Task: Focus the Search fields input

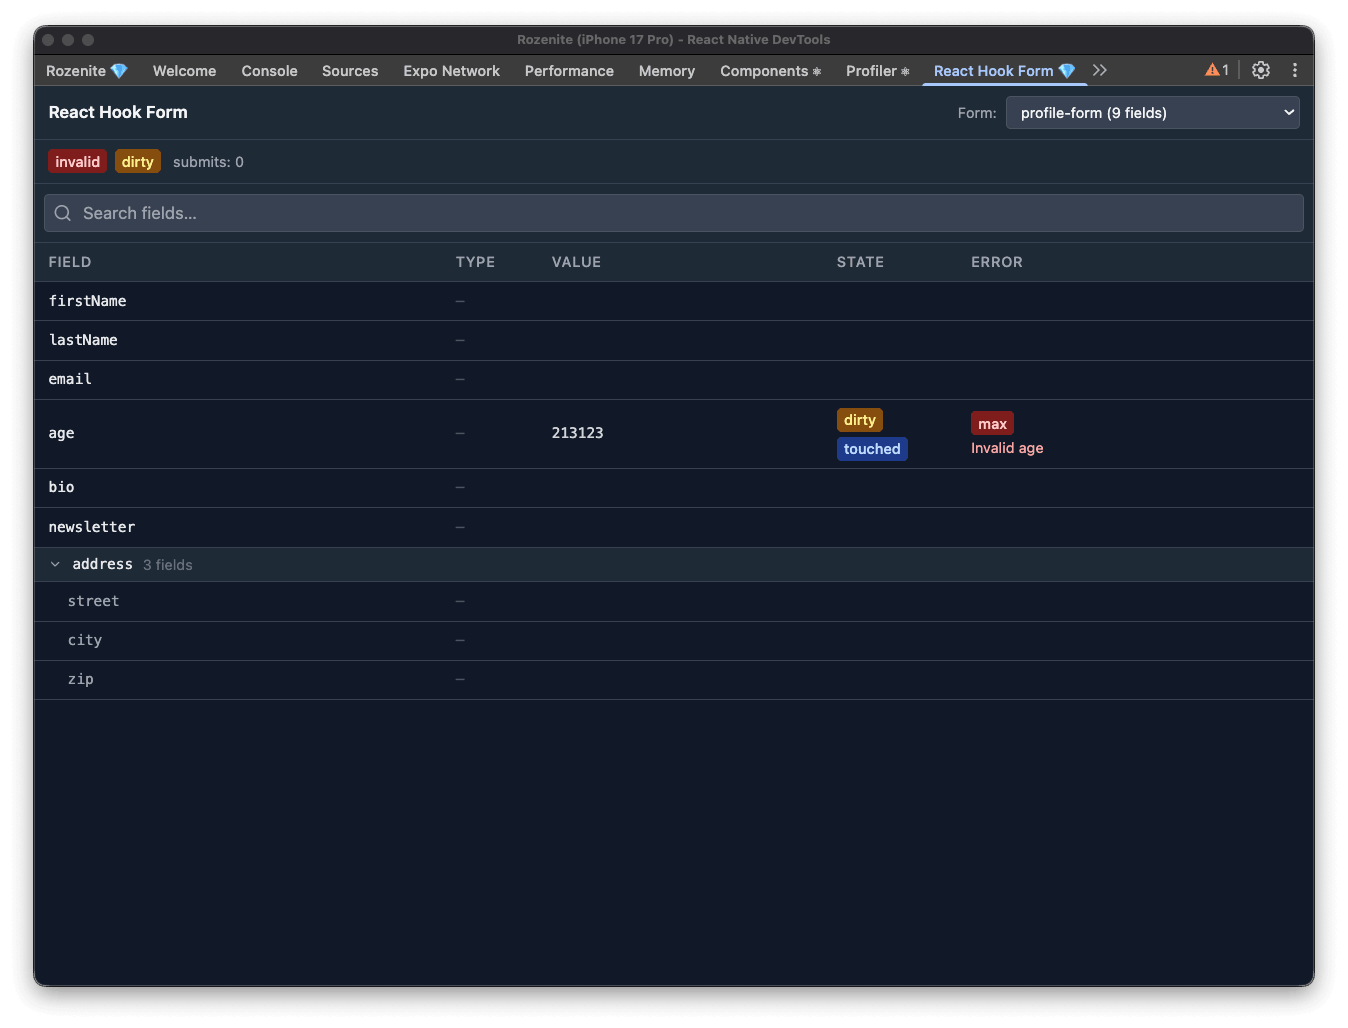Action: [x=674, y=213]
